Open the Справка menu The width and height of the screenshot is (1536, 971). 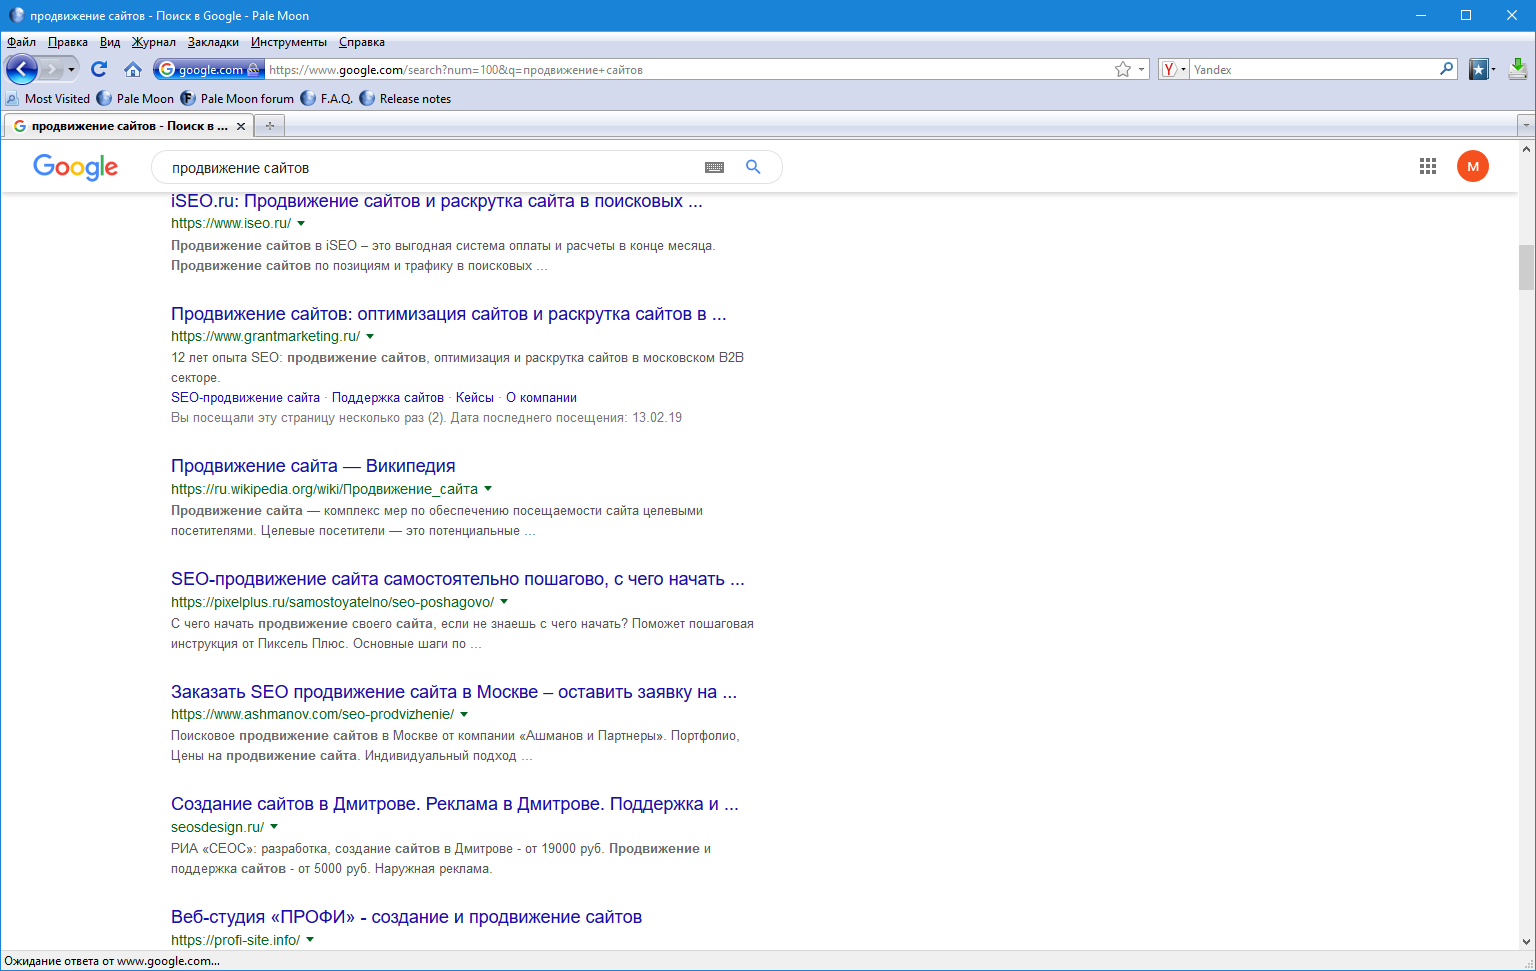click(362, 42)
